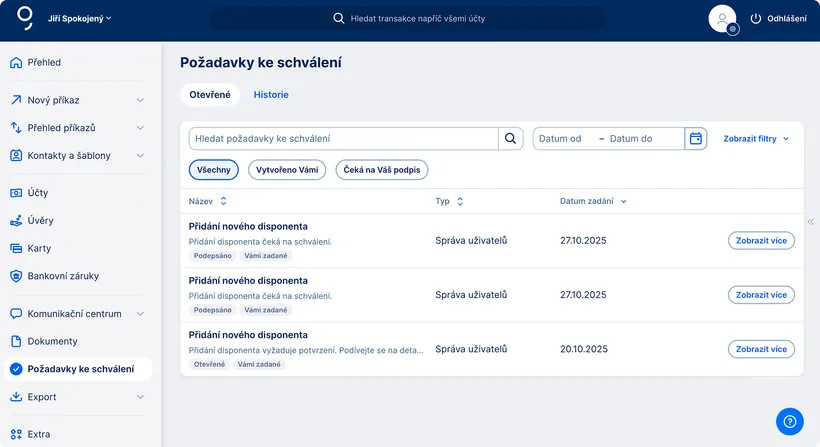Open the Jiří Spokojený account dropdown
Image resolution: width=820 pixels, height=447 pixels.
[80, 19]
